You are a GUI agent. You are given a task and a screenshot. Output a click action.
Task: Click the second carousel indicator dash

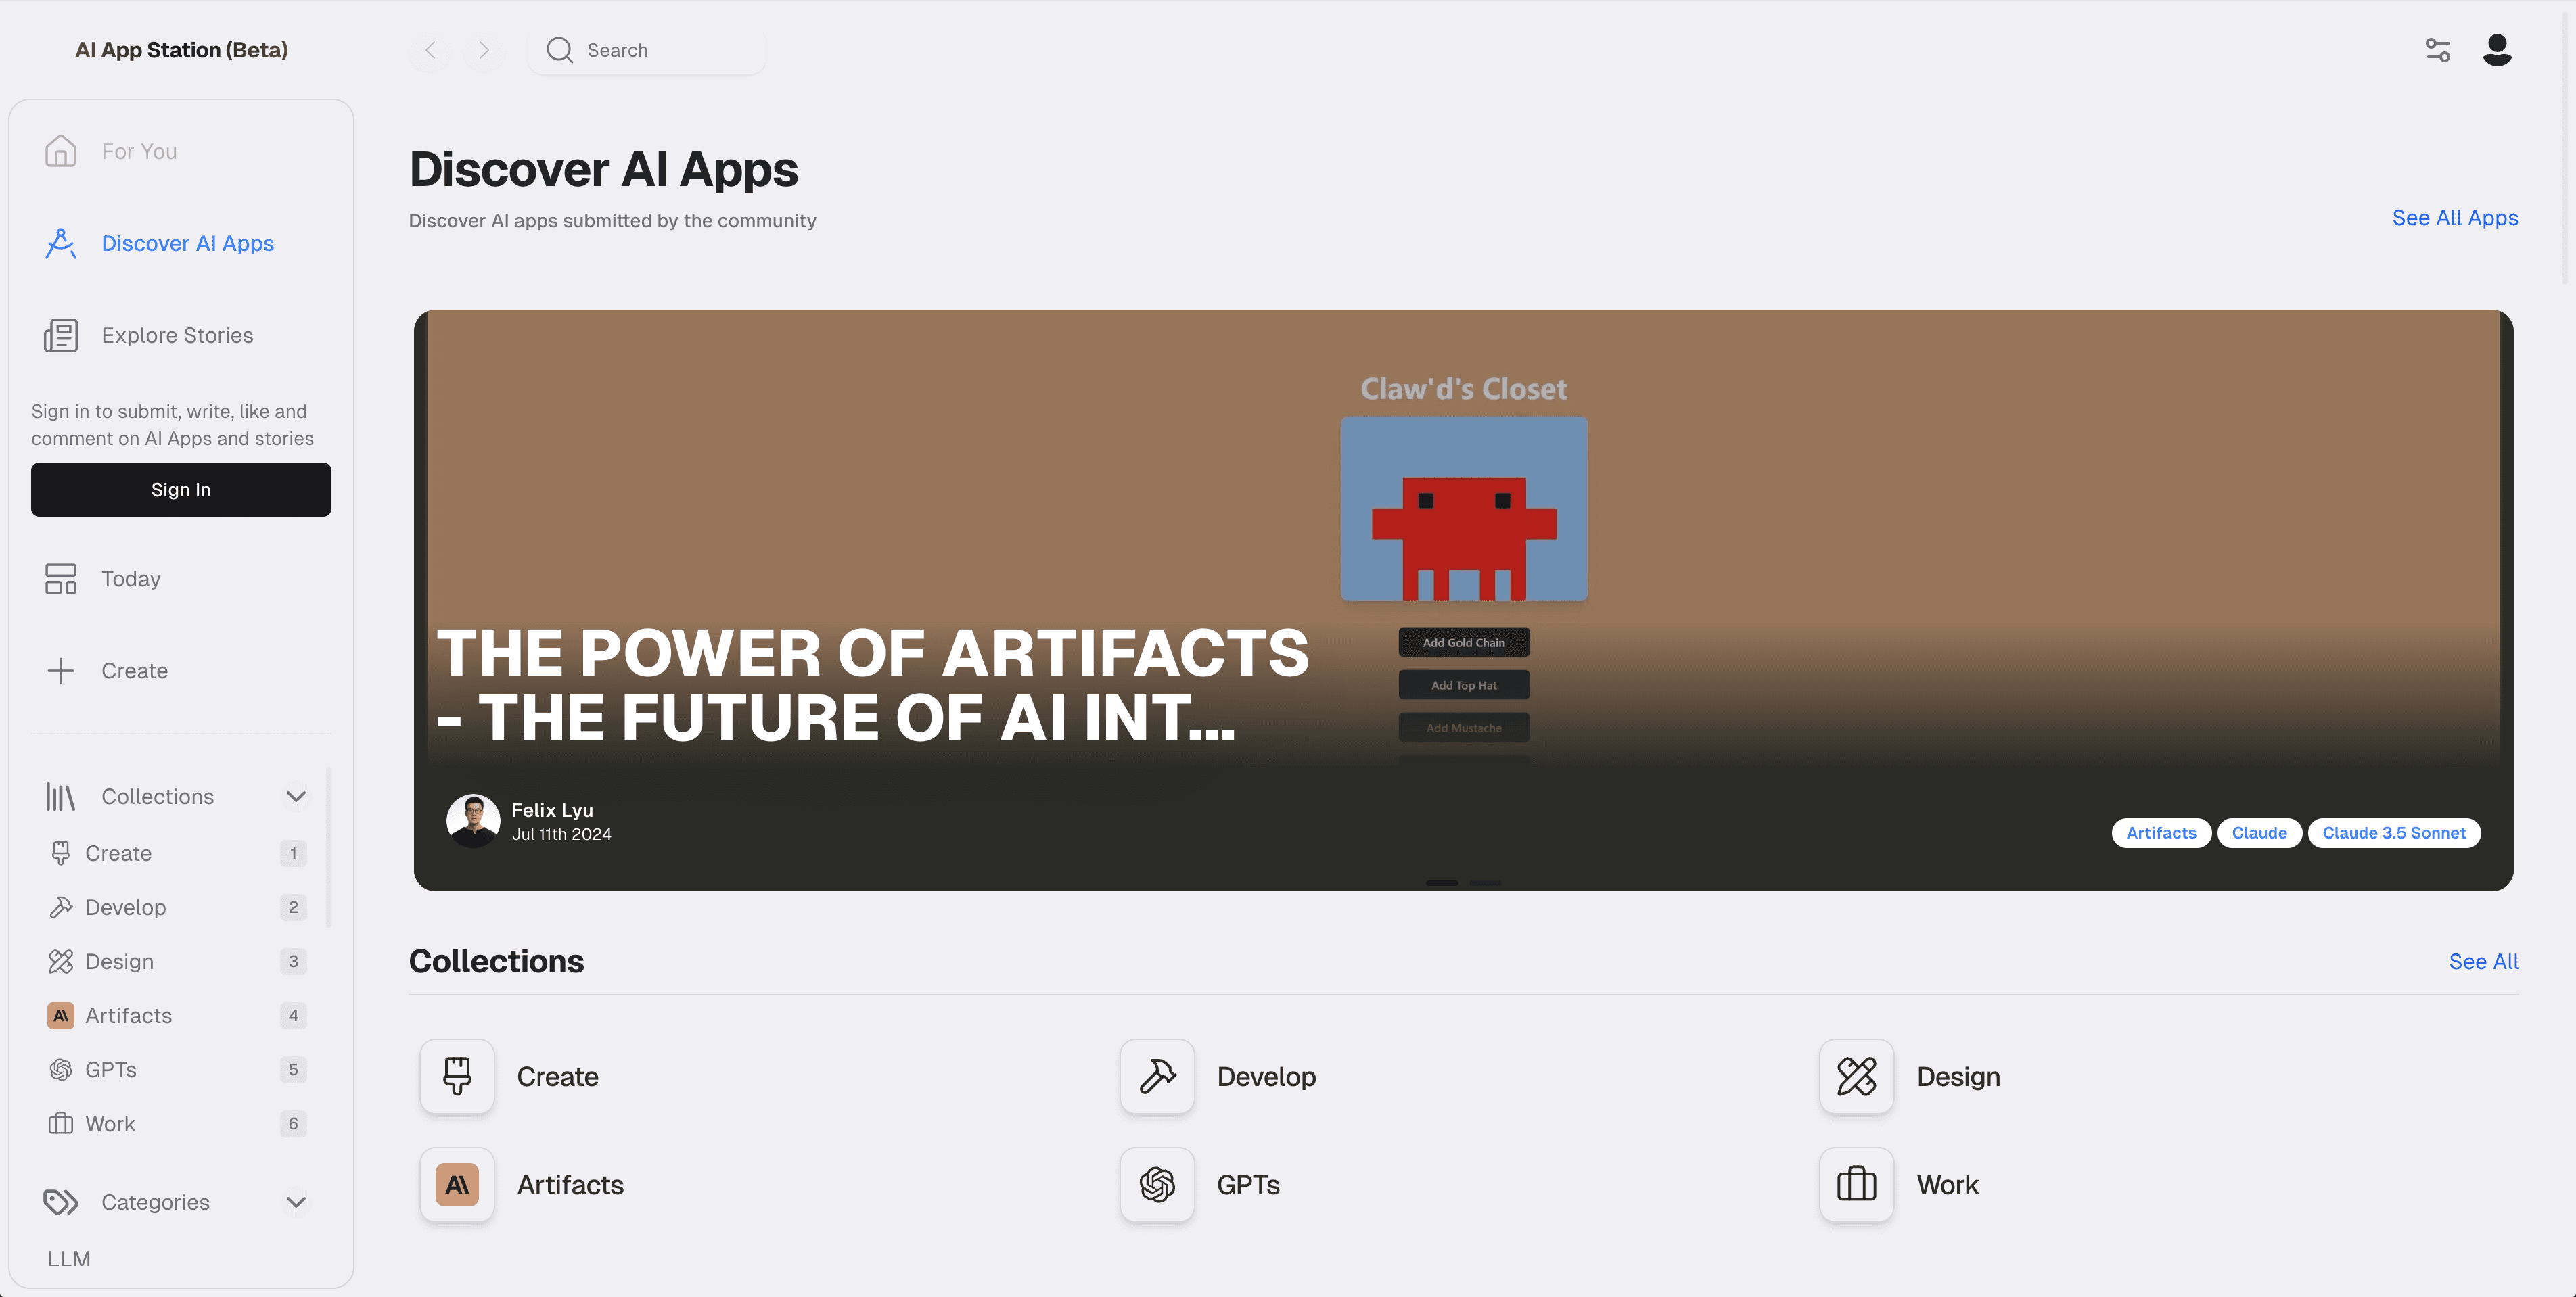[1484, 882]
